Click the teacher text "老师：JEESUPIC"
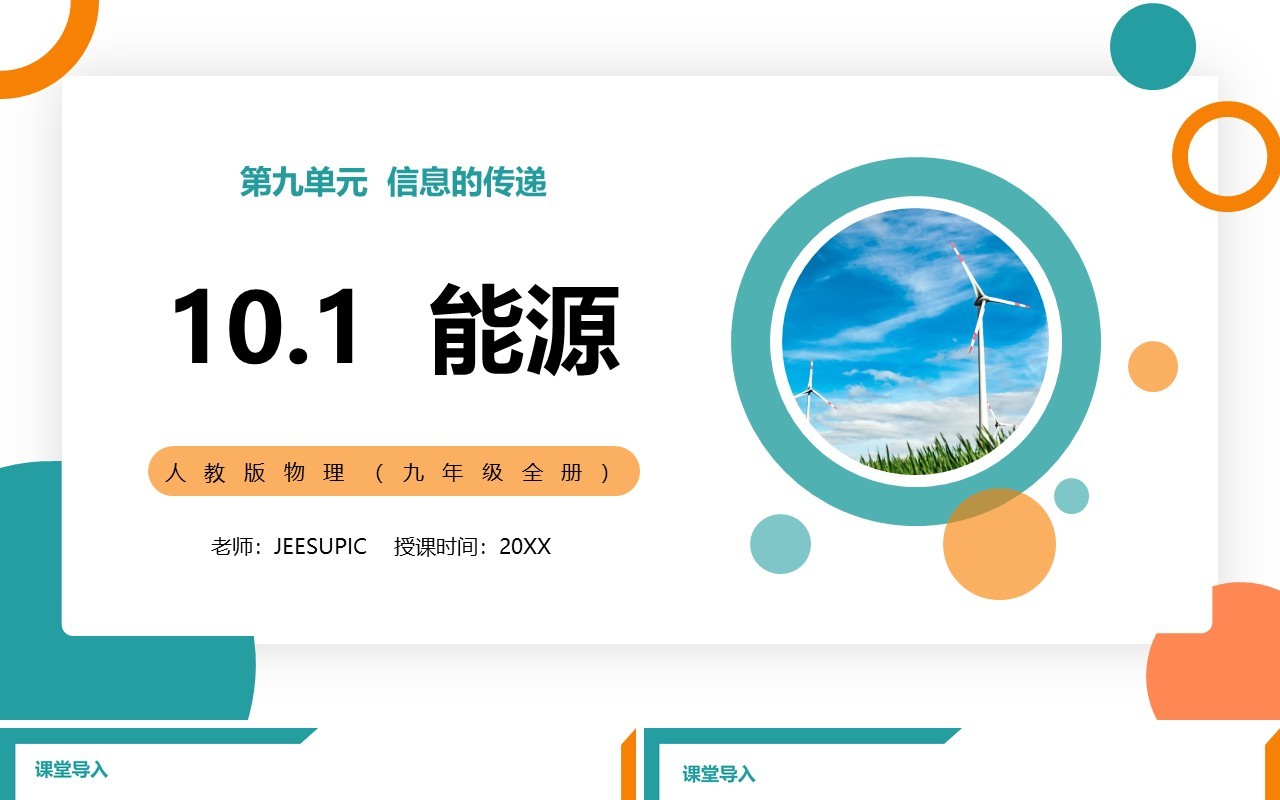This screenshot has height=800, width=1280. tap(289, 547)
